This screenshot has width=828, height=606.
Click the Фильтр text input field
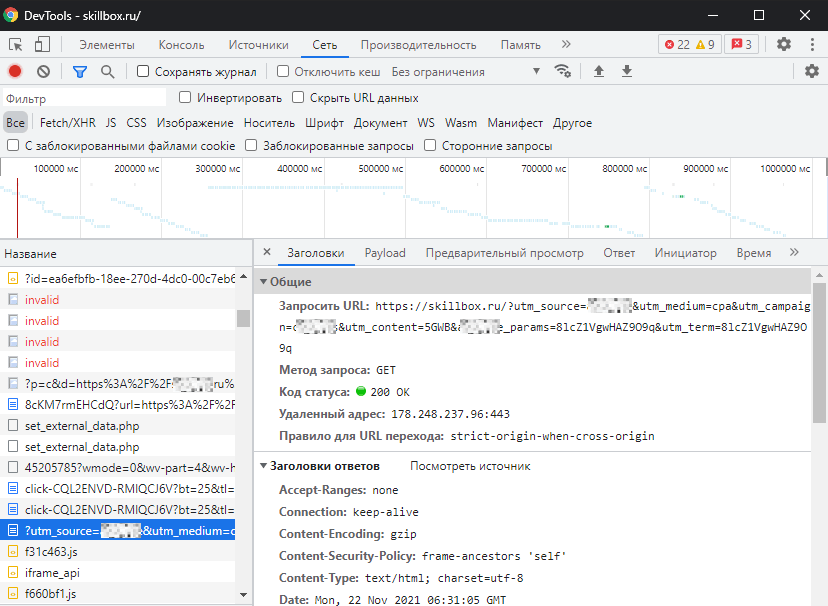tap(84, 99)
